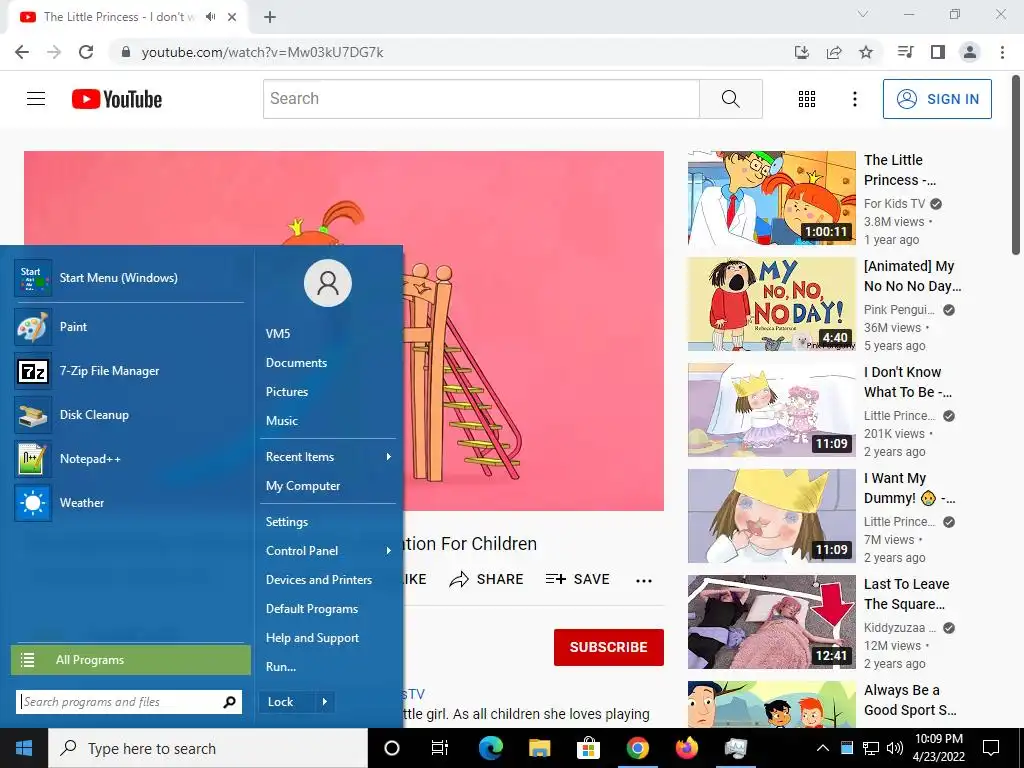Open Chrome profile avatar icon
This screenshot has width=1024, height=768.
pos(970,52)
